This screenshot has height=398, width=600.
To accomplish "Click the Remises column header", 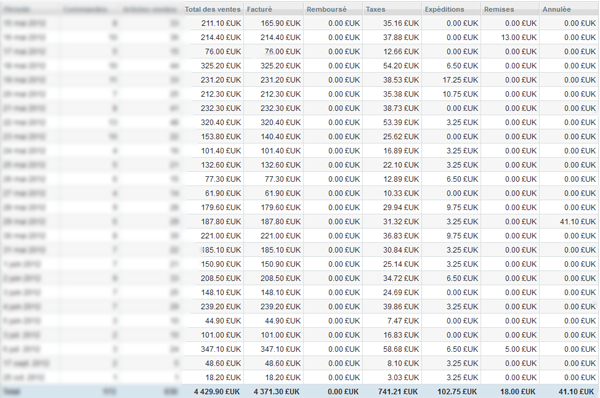I will [x=510, y=9].
